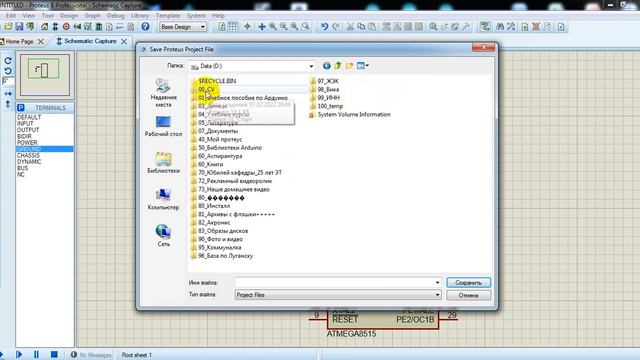Click the red X remove sheet icon

pos(536,27)
